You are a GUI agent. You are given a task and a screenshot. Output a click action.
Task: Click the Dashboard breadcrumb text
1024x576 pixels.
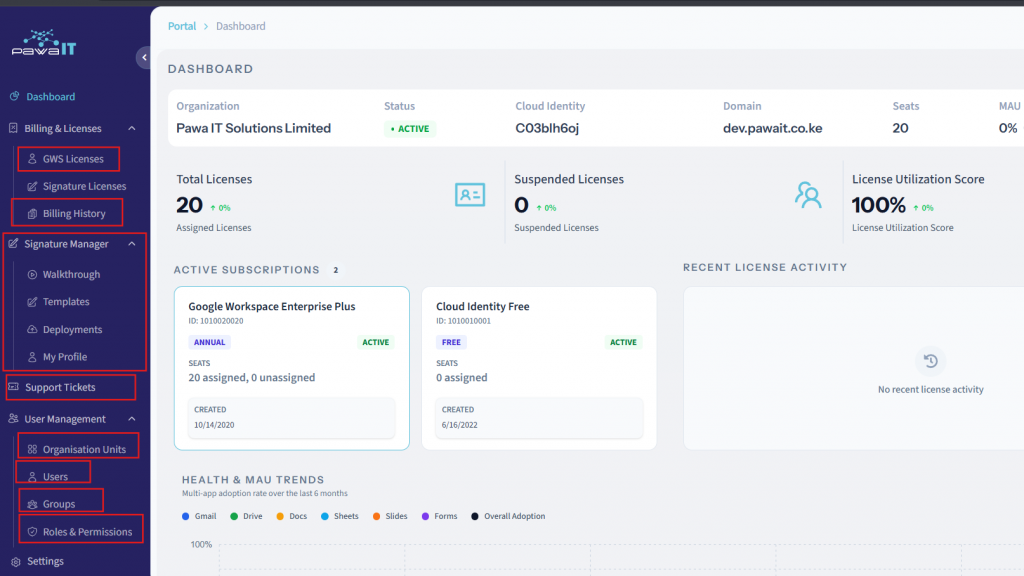(x=240, y=26)
